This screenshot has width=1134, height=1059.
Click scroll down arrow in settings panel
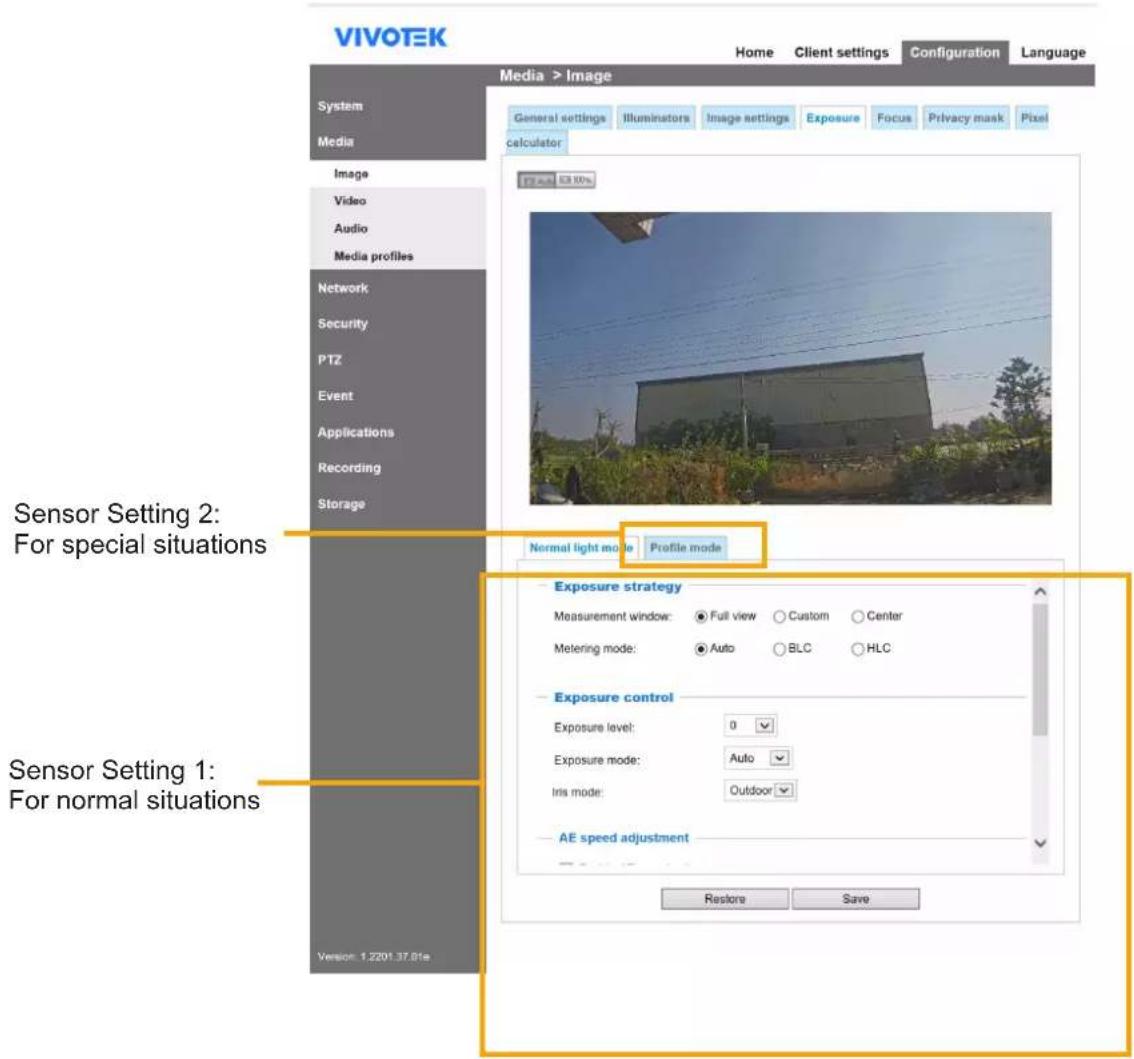click(x=1040, y=843)
